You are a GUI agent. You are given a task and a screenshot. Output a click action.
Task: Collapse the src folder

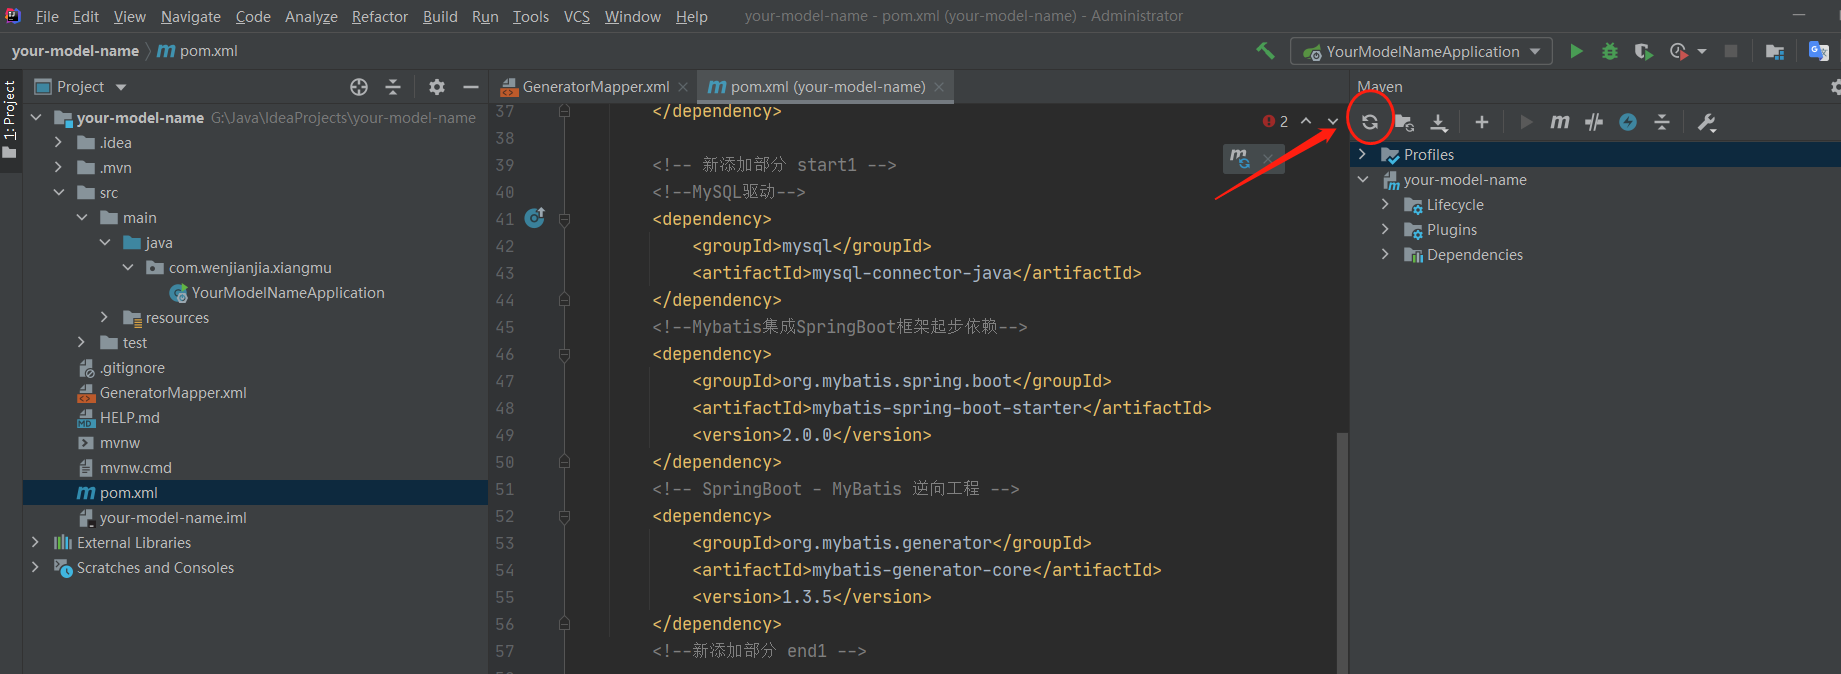(58, 192)
